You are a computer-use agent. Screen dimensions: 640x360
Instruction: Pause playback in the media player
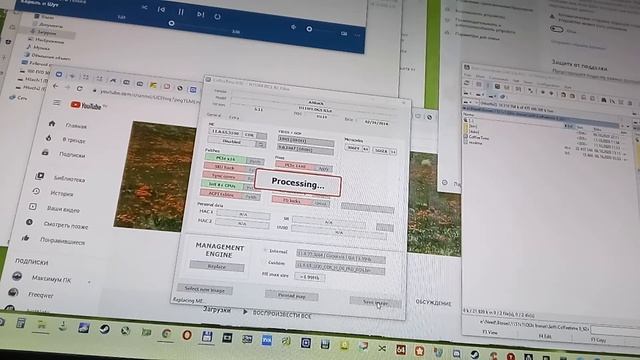click(181, 12)
